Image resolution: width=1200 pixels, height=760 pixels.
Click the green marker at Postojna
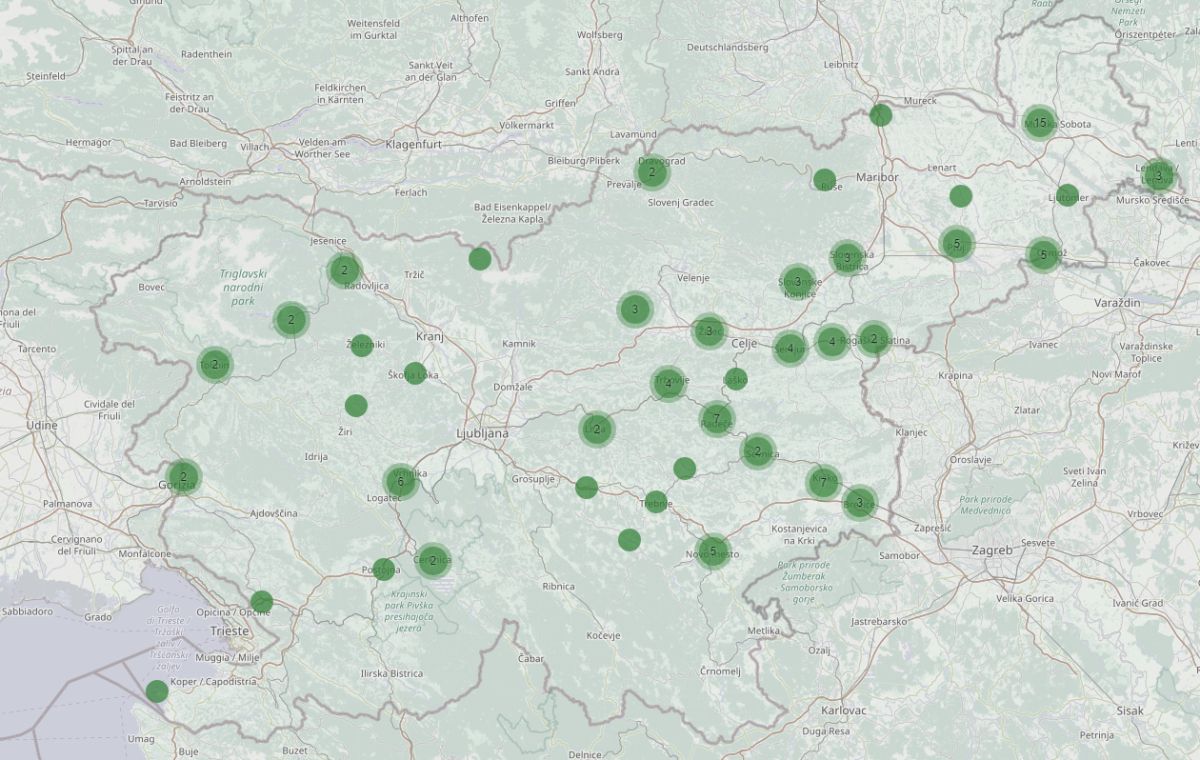tap(384, 569)
